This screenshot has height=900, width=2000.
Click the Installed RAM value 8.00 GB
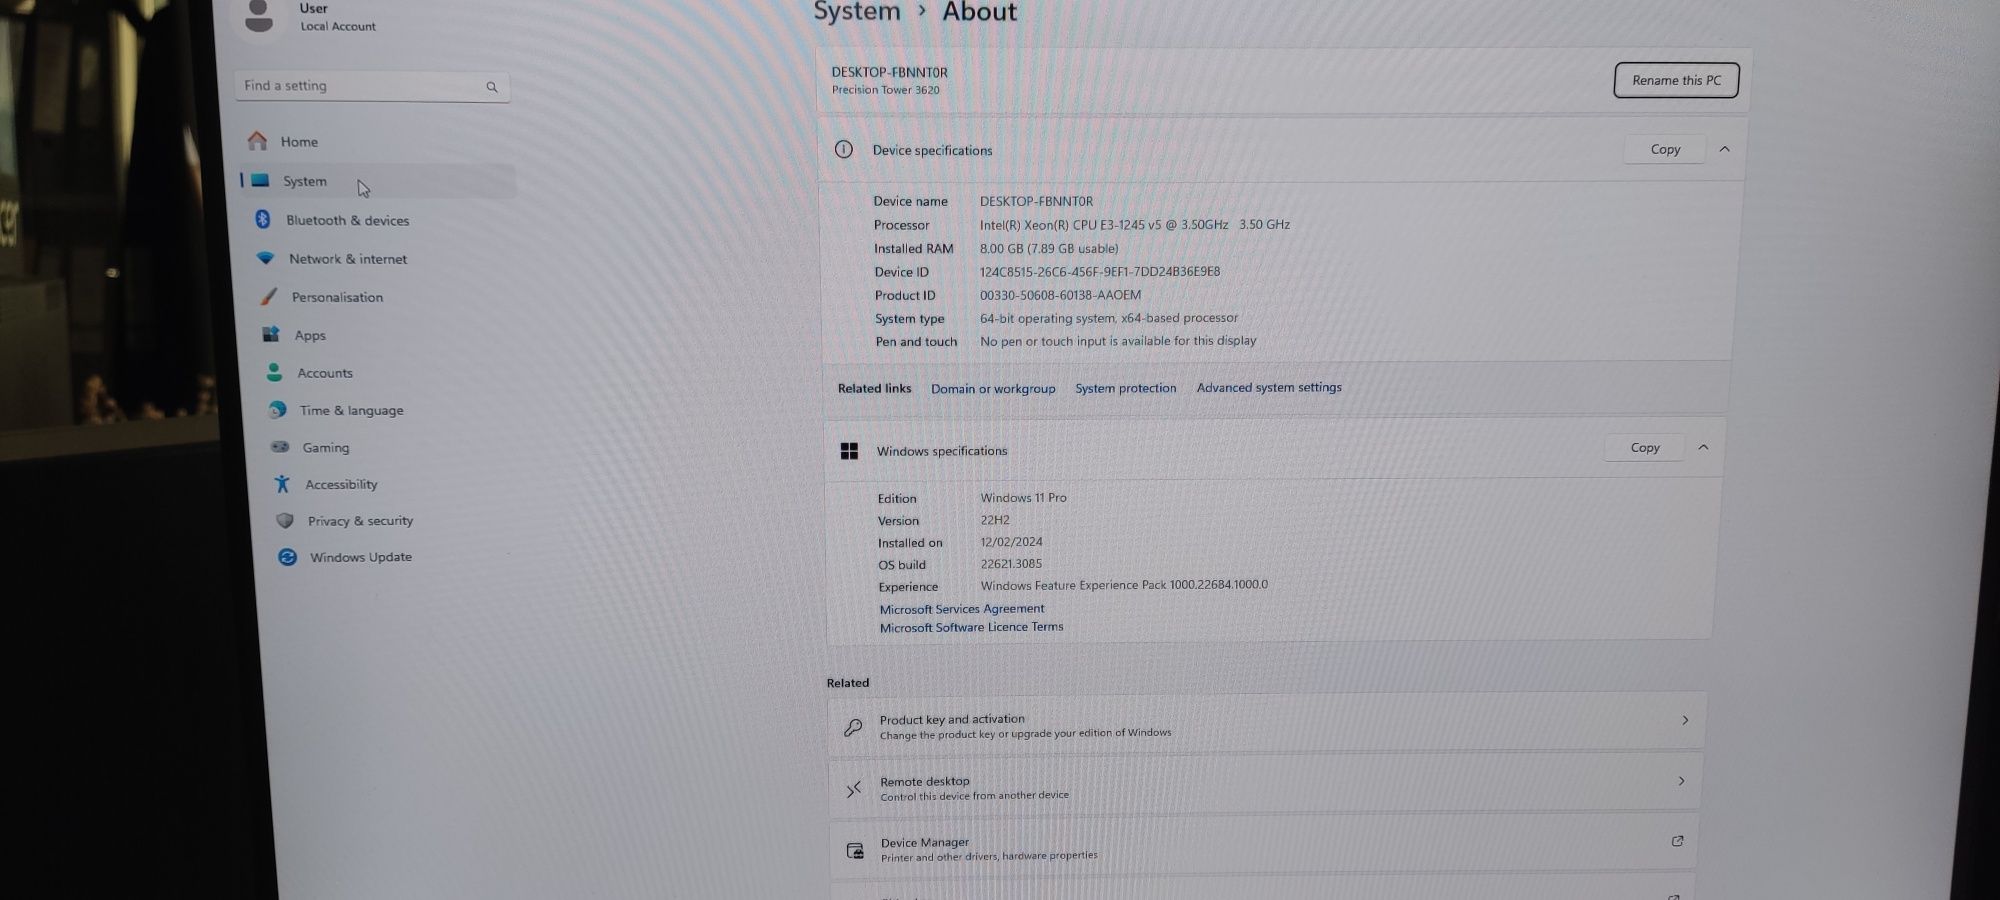point(1049,248)
